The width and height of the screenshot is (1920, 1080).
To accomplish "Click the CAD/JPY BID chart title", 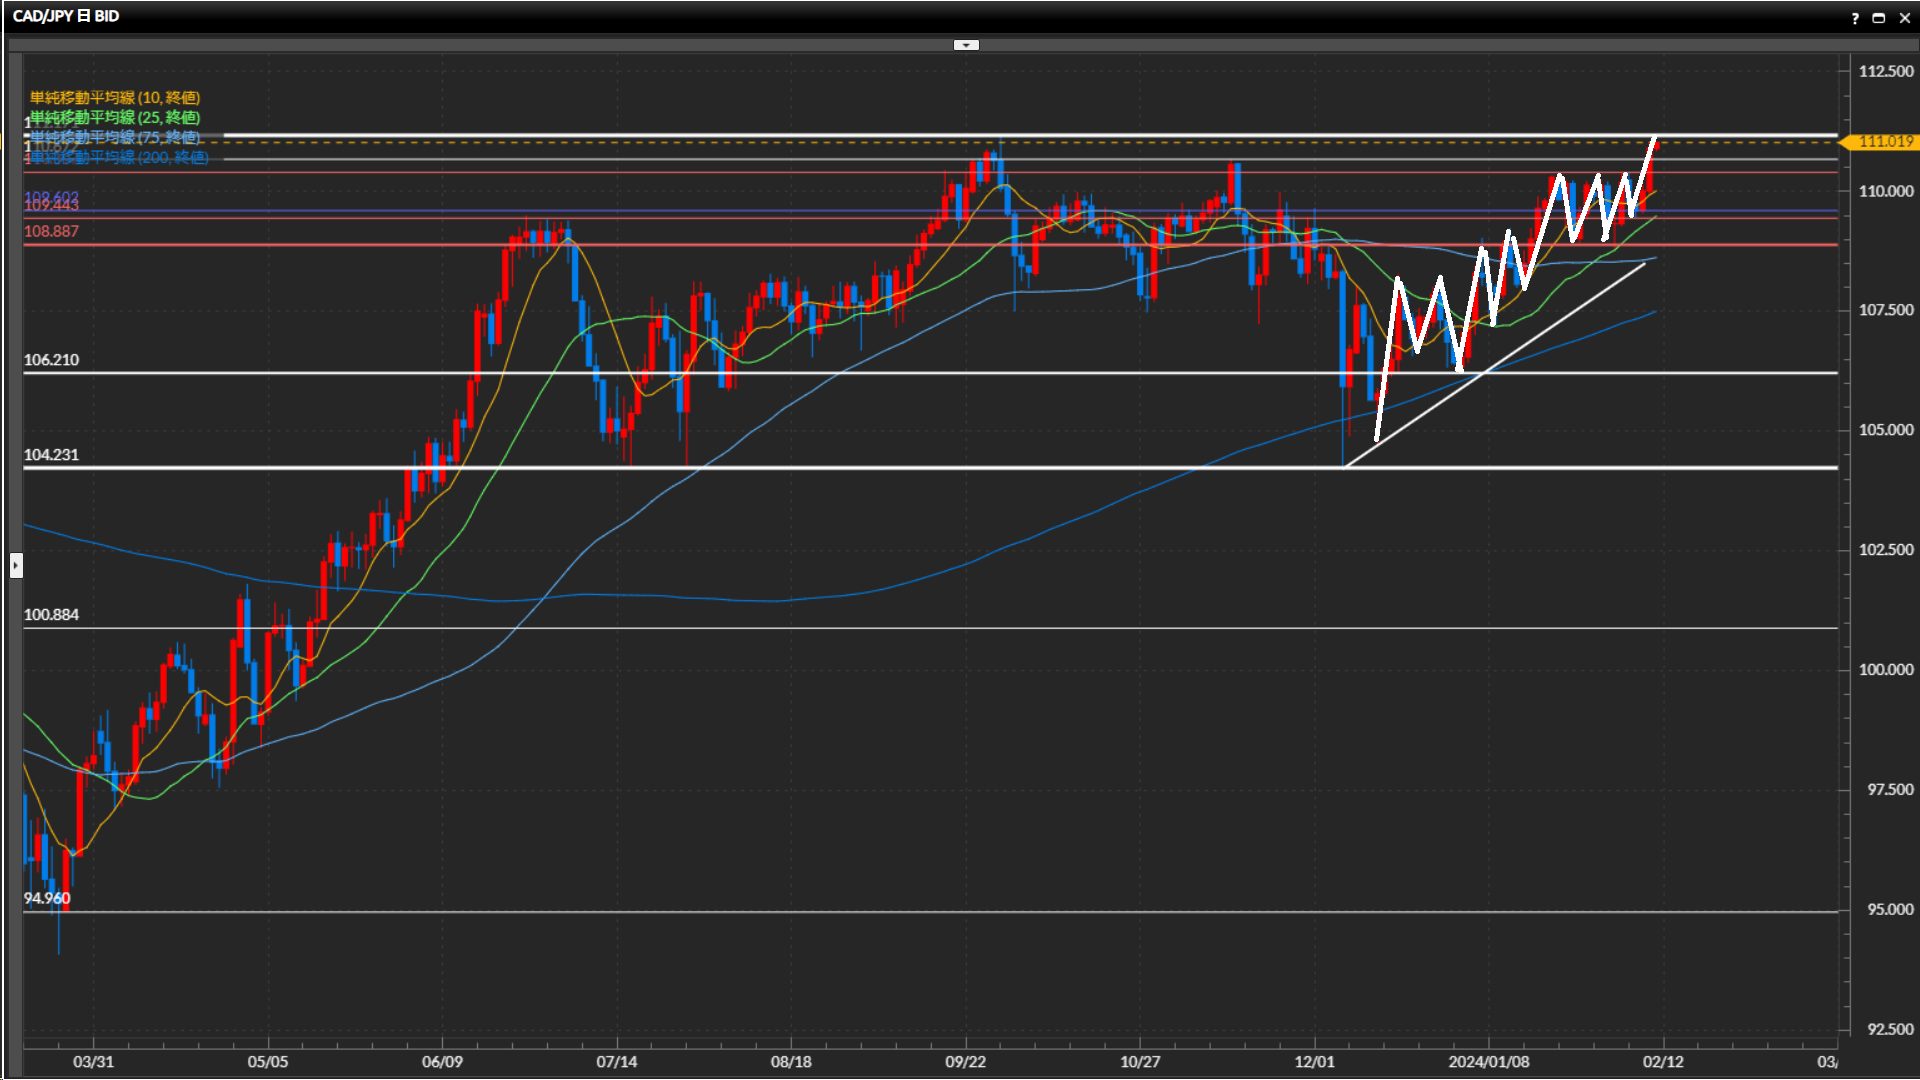I will tap(66, 16).
